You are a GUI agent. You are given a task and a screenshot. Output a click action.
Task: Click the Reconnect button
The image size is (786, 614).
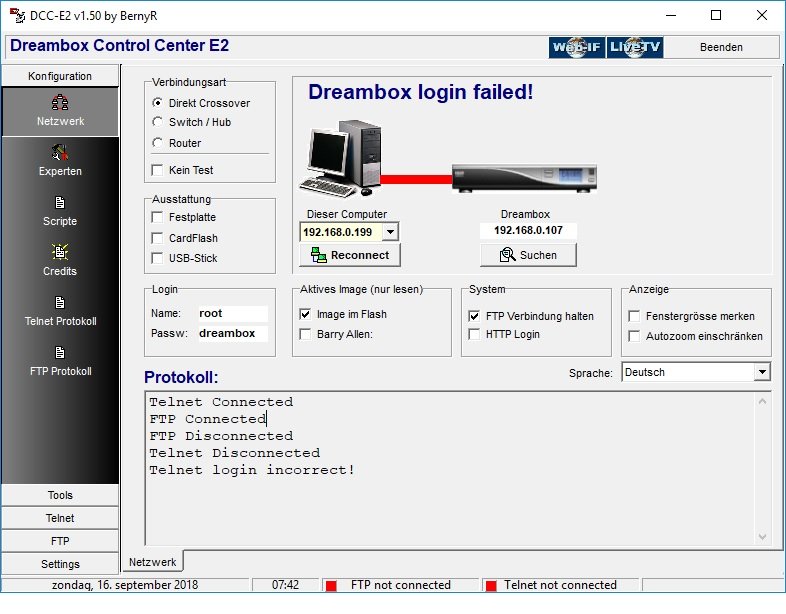pos(350,255)
